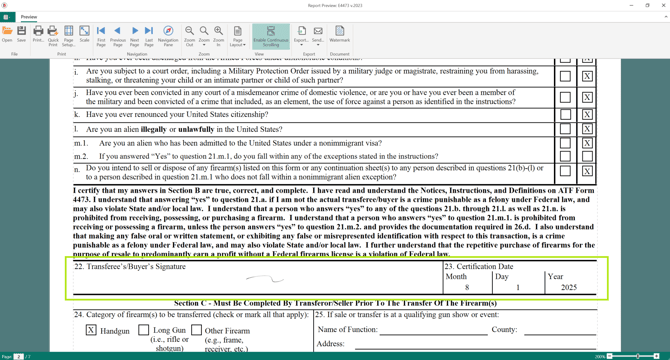The image size is (670, 360).
Task: Add a Watermark to the document
Action: (340, 34)
